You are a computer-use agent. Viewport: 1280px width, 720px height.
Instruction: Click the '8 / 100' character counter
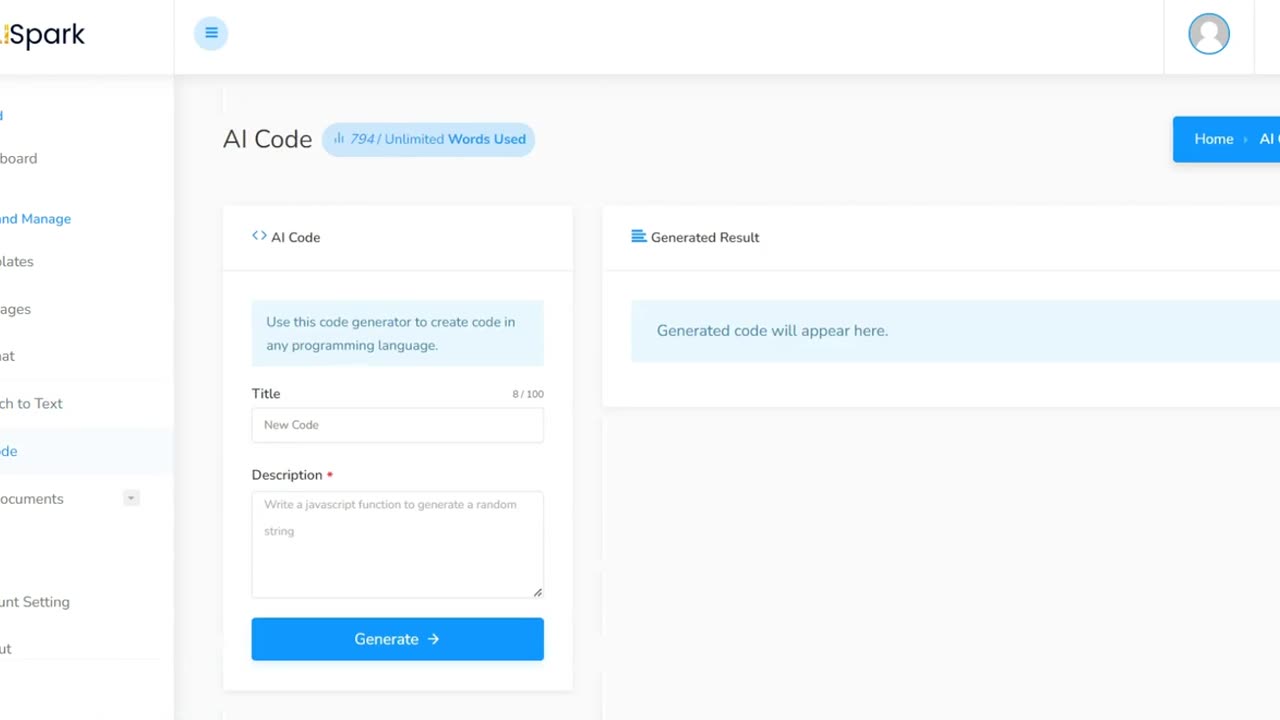(528, 394)
